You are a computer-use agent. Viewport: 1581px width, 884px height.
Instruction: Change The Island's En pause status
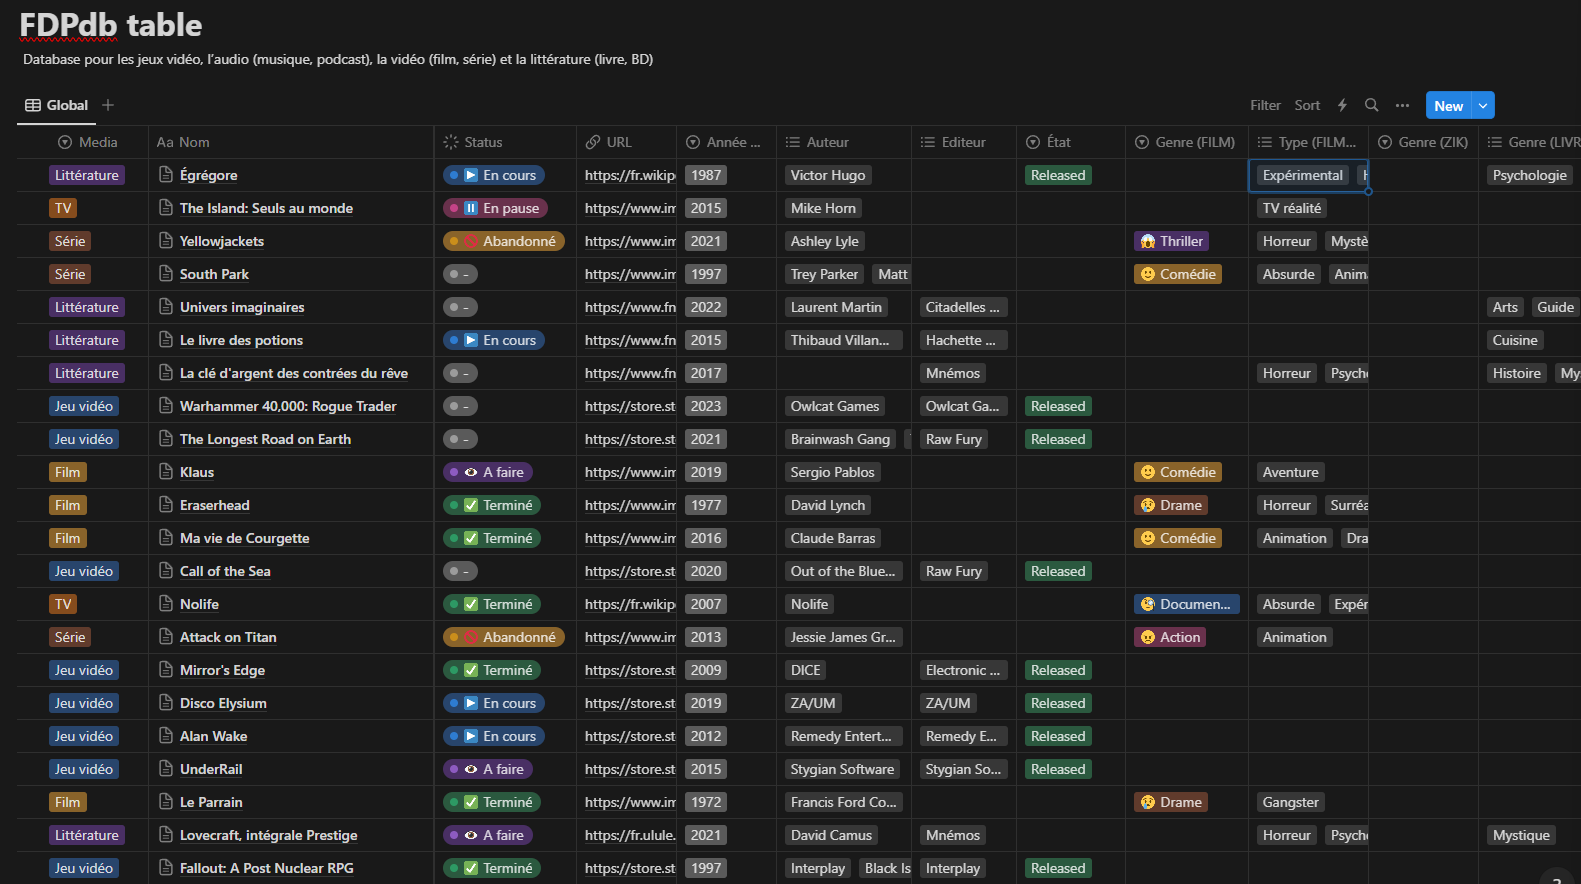pyautogui.click(x=495, y=208)
